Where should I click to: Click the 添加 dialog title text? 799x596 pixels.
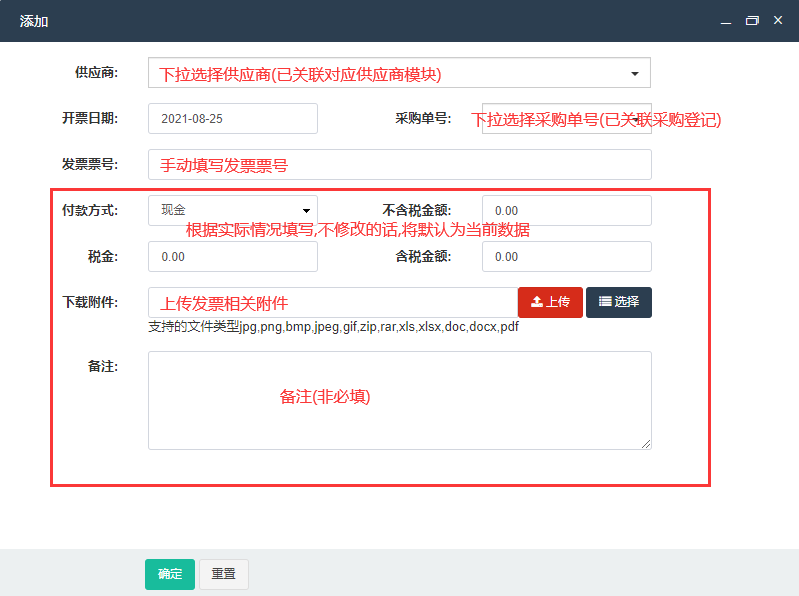34,21
